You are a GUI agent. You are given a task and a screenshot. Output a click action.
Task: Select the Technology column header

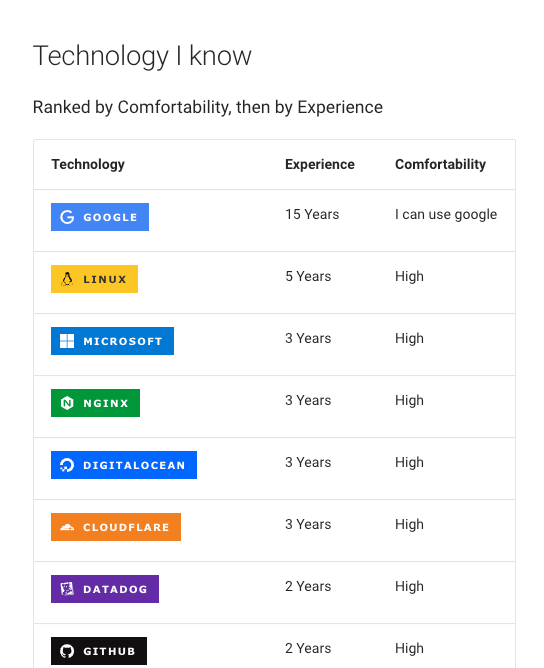pos(88,164)
